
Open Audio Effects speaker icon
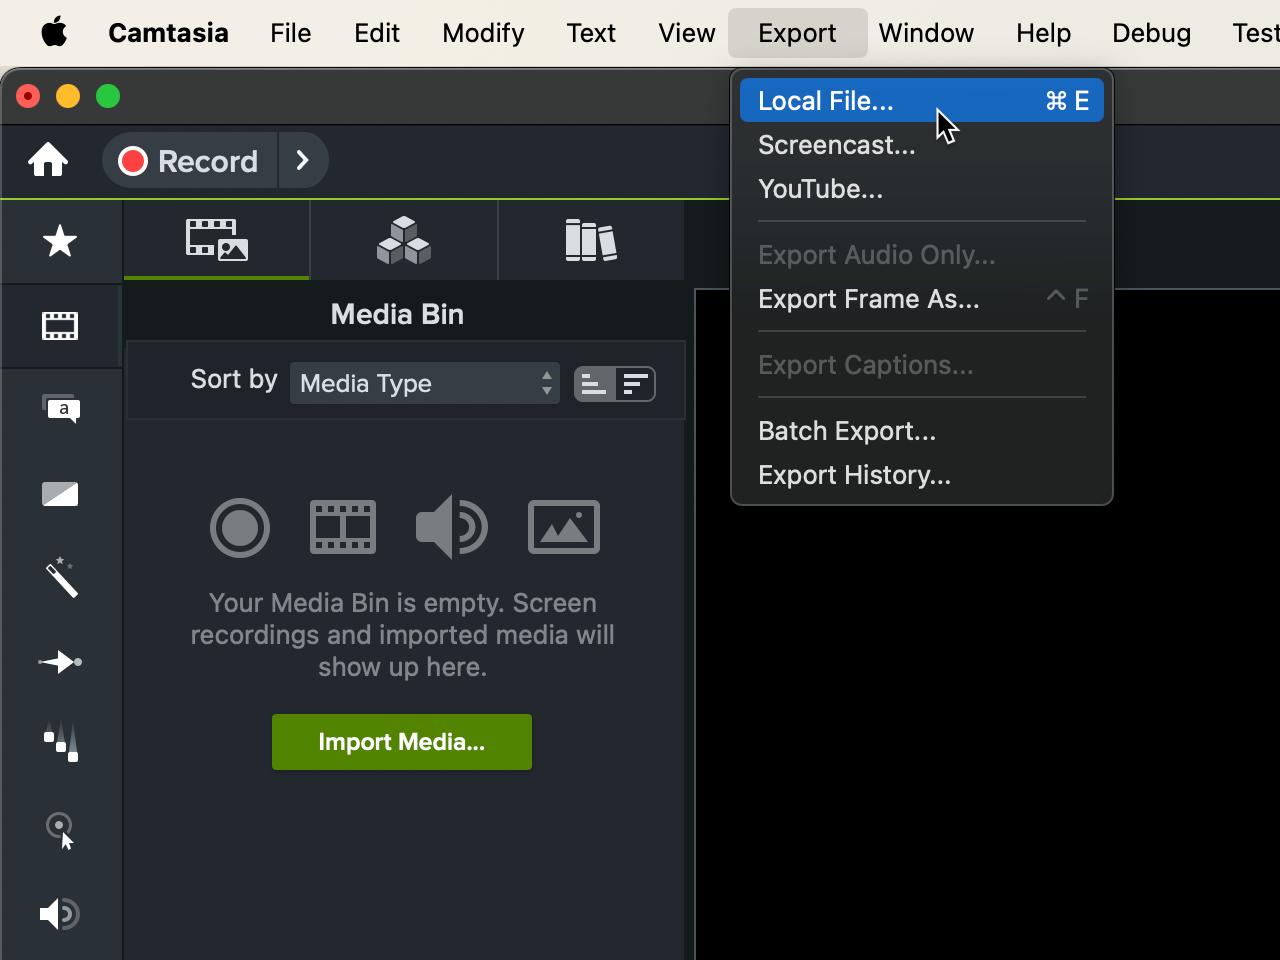(60, 914)
